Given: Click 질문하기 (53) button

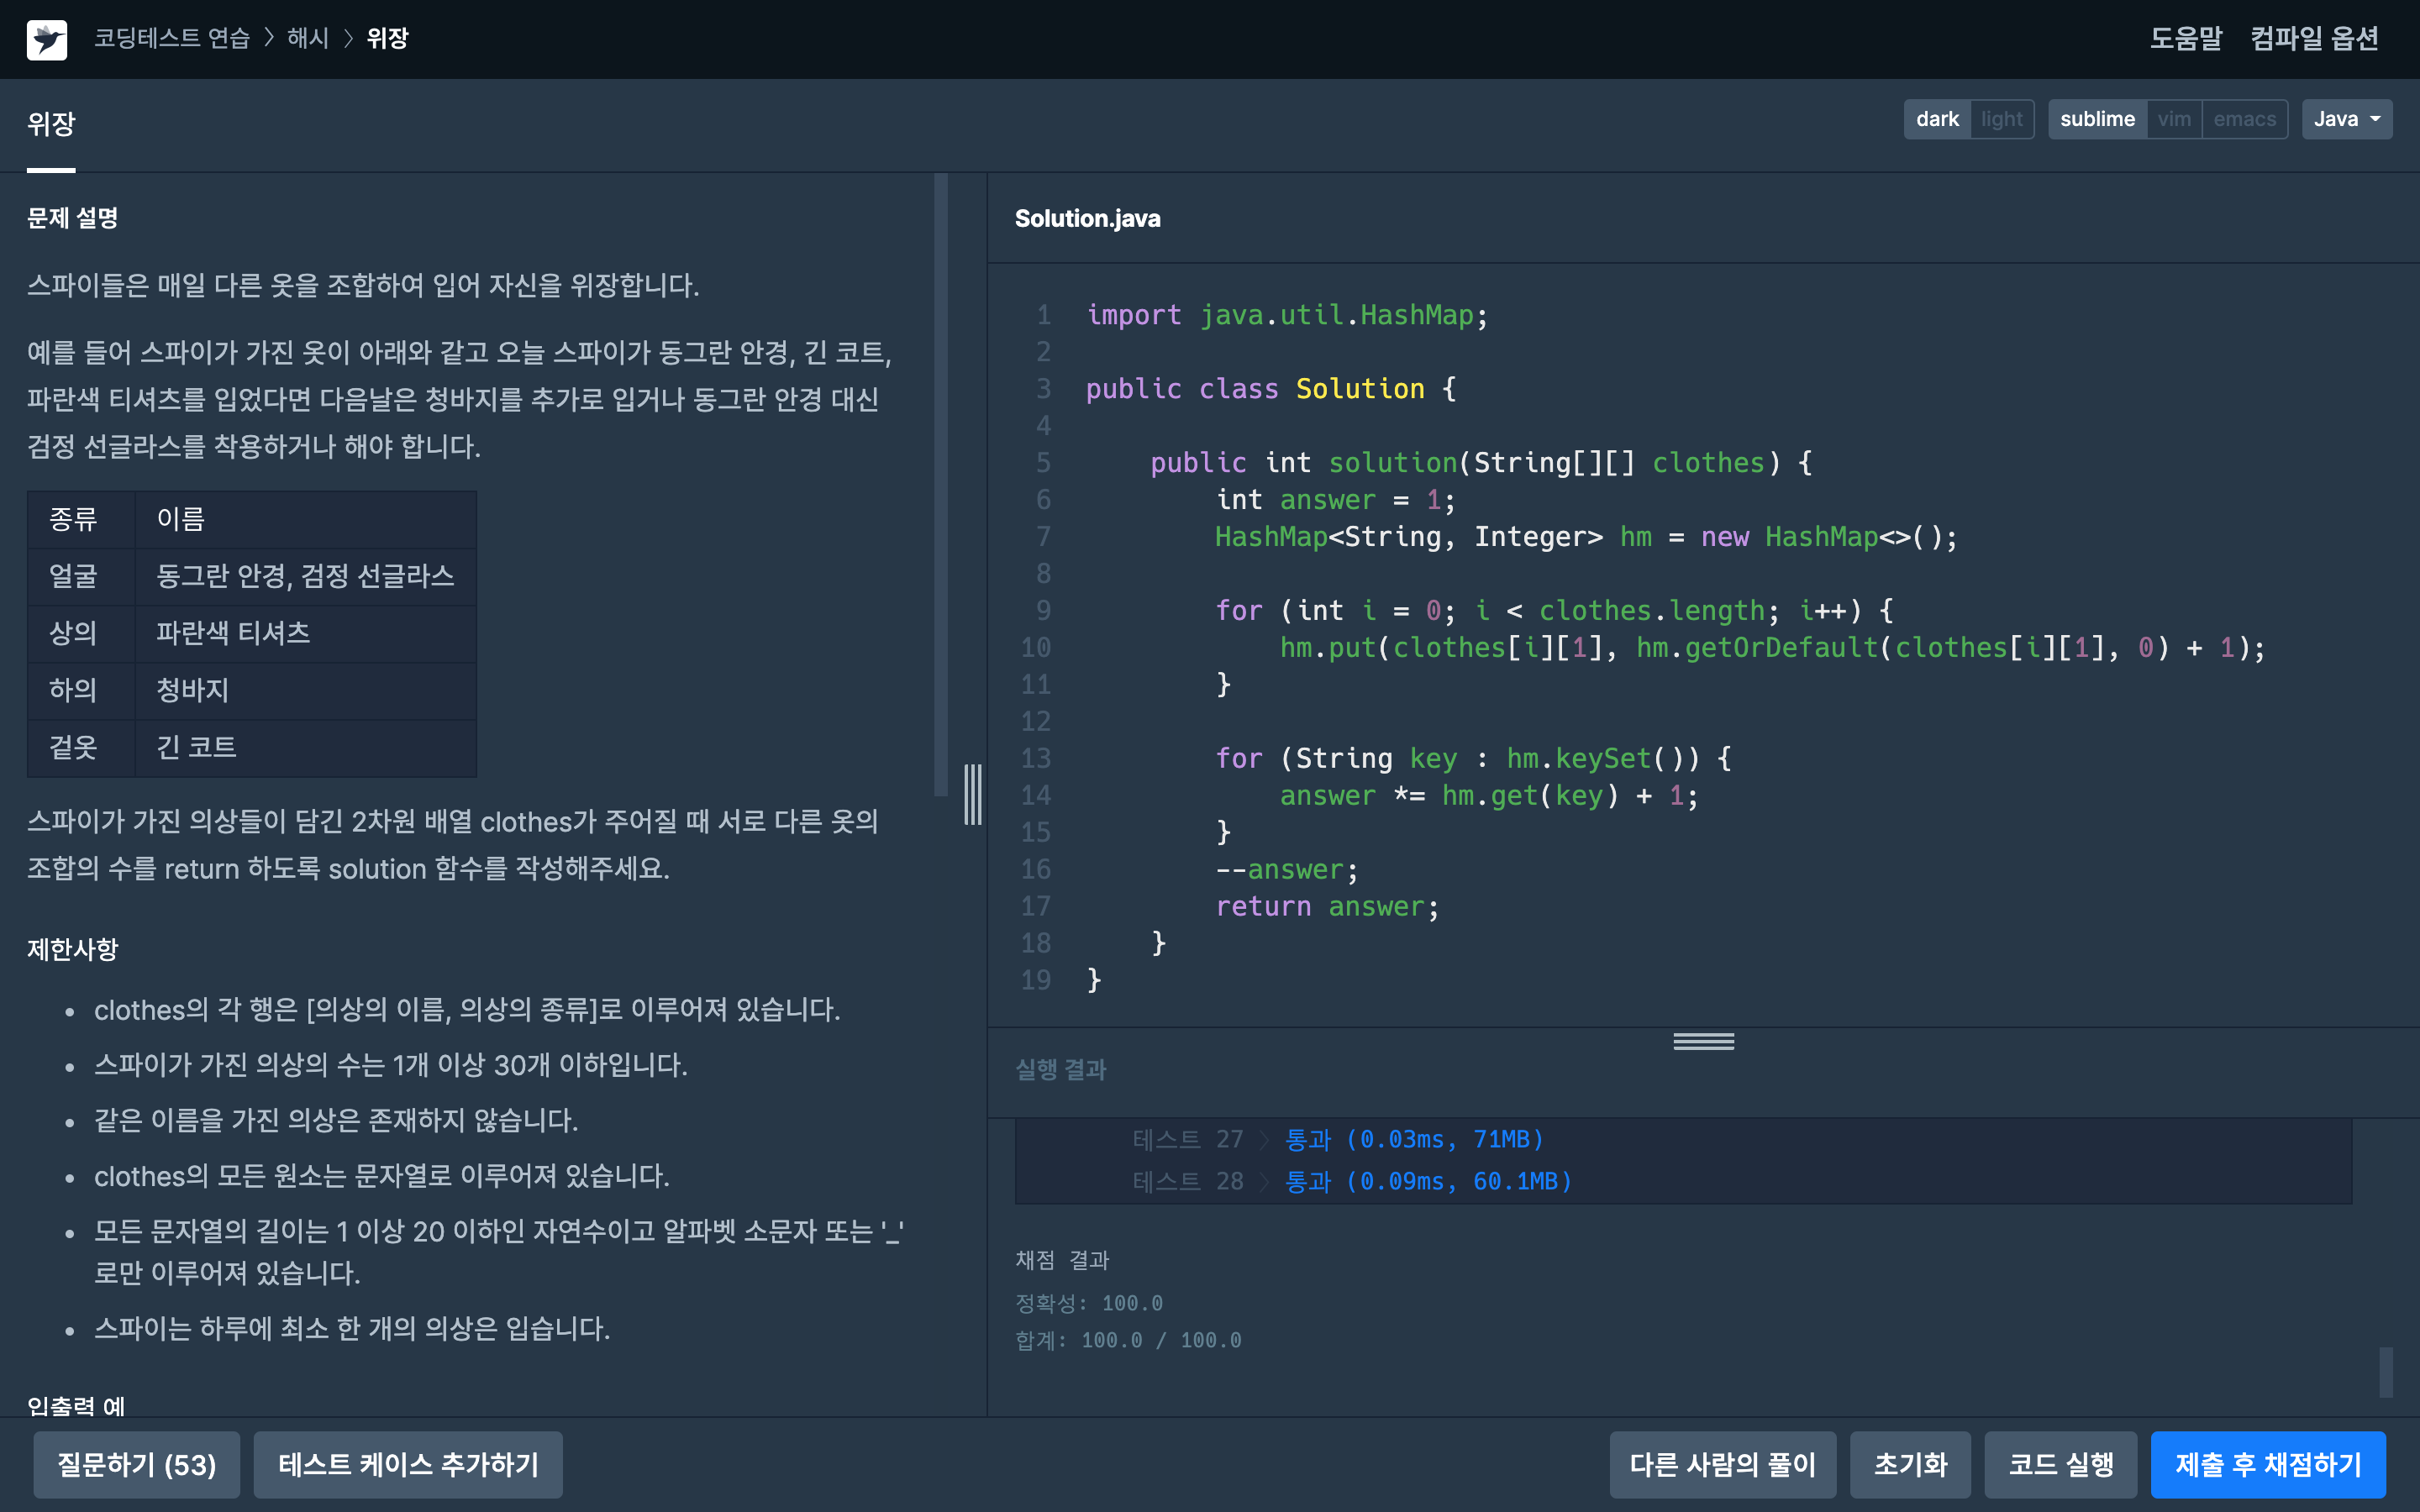Looking at the screenshot, I should [x=136, y=1464].
